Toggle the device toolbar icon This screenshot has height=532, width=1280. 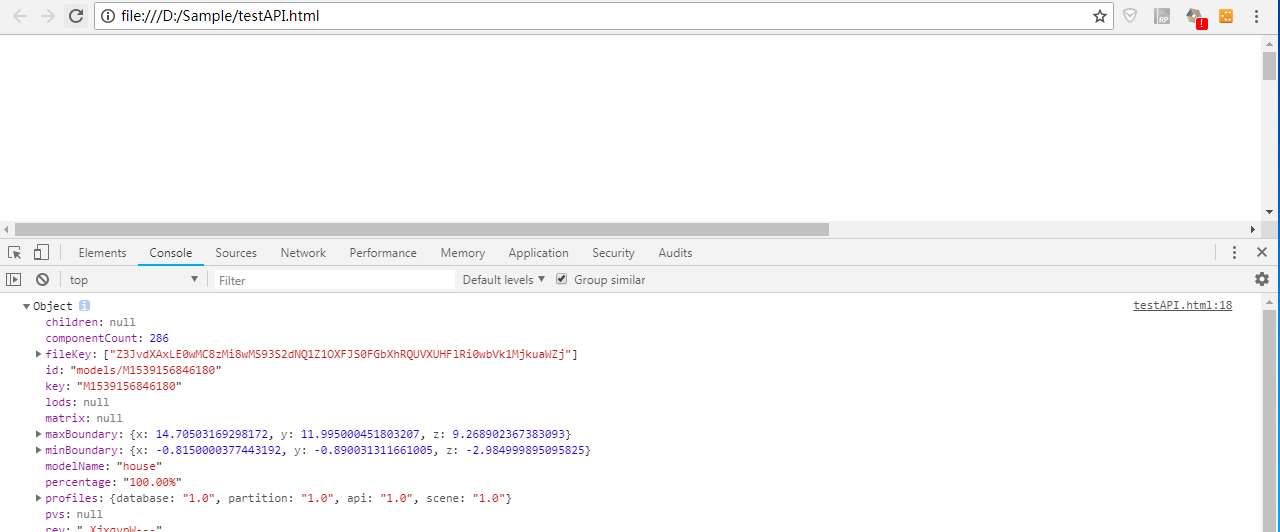[41, 253]
